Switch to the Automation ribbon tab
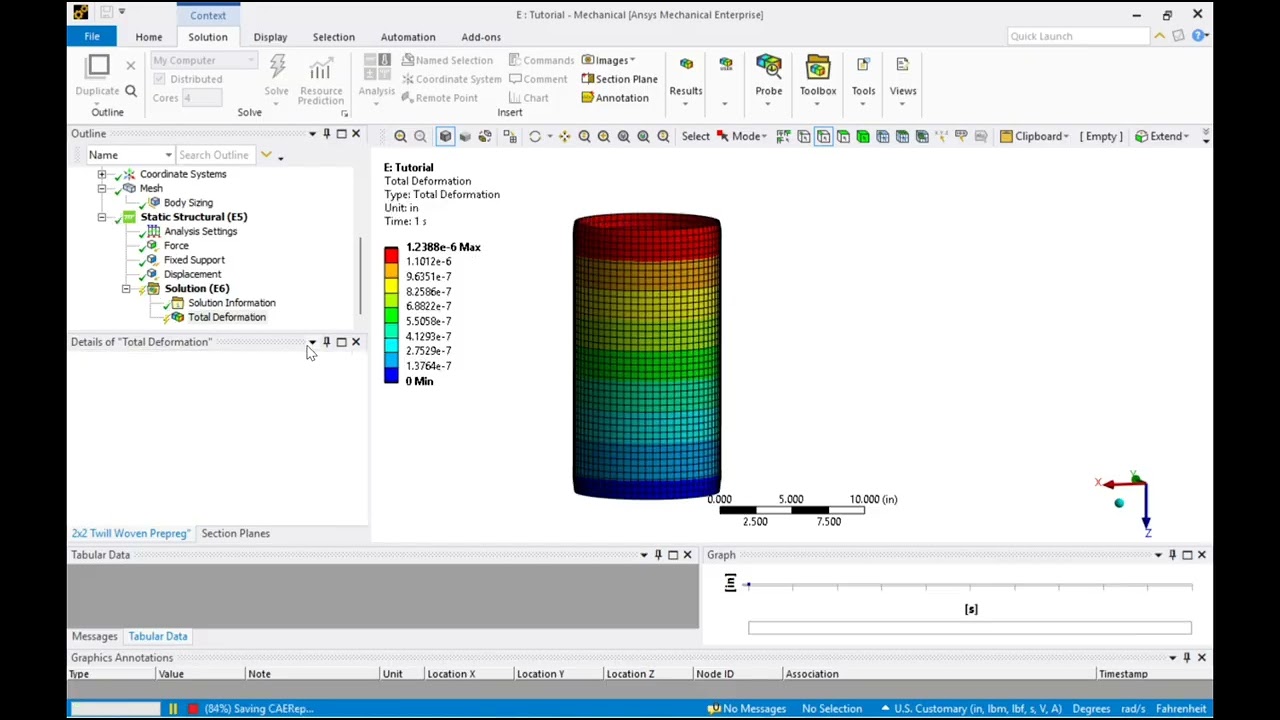The image size is (1280, 720). click(408, 37)
